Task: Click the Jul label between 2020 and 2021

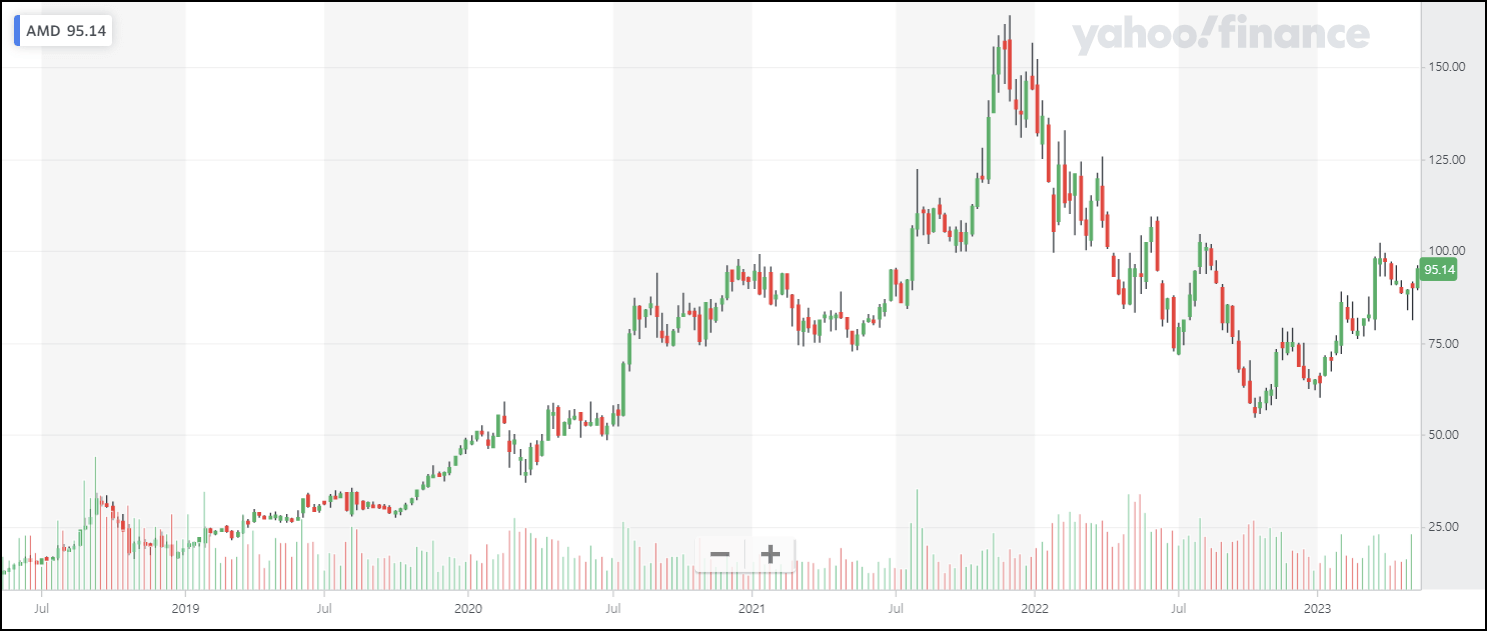Action: click(x=612, y=607)
